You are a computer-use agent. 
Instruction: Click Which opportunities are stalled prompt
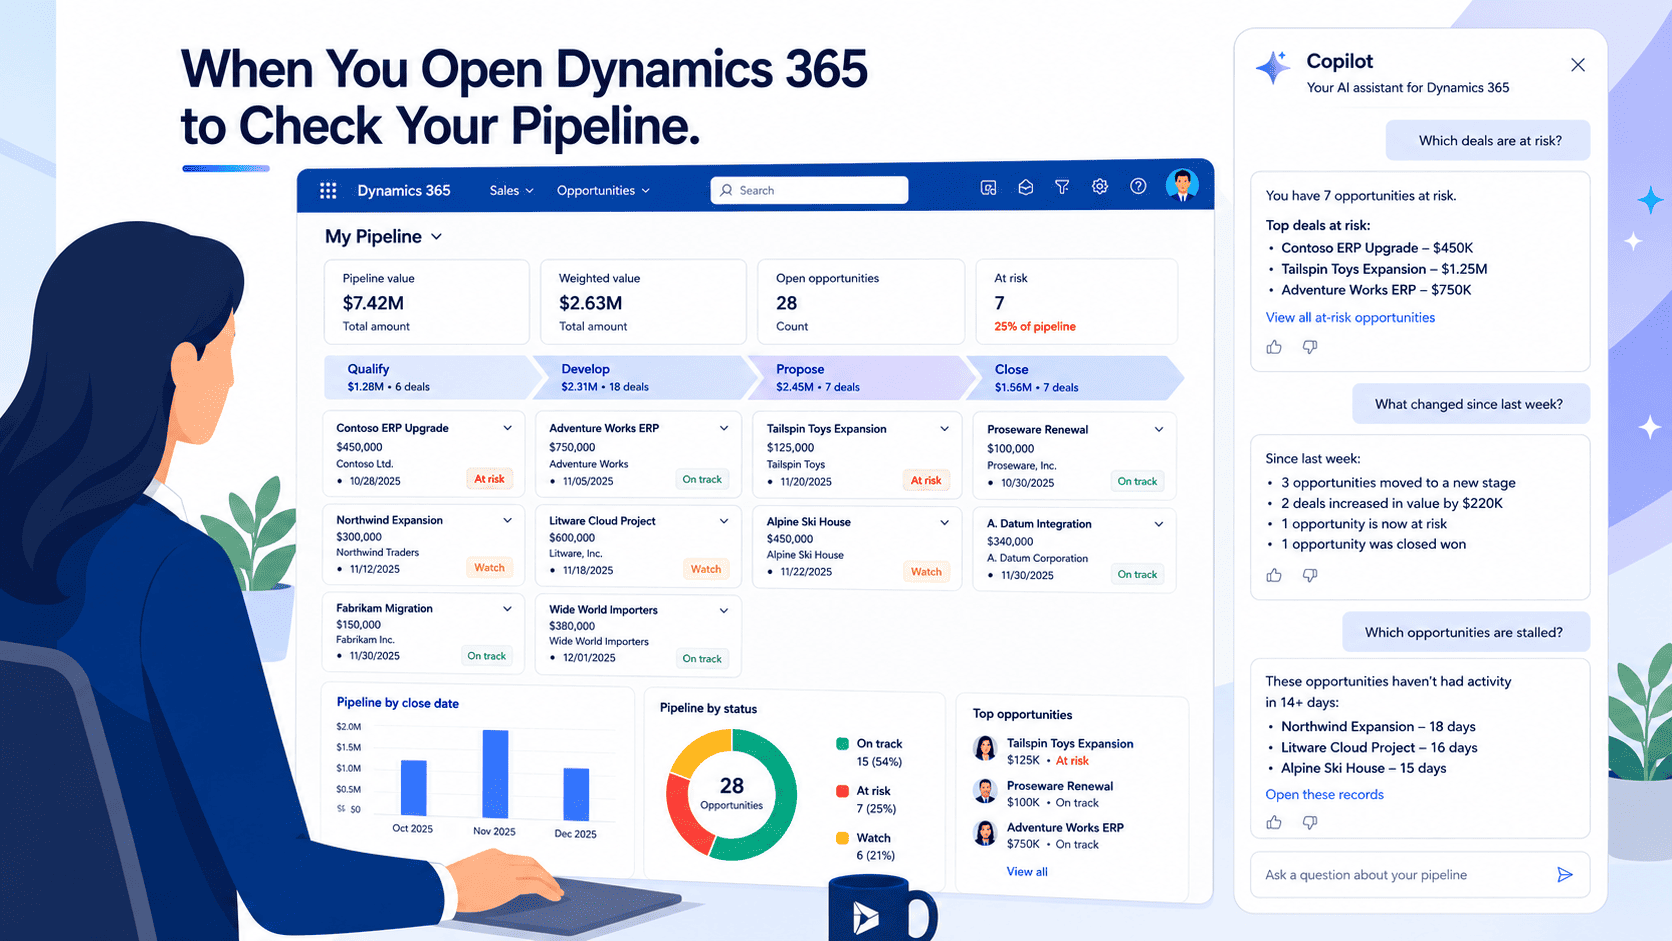pyautogui.click(x=1466, y=632)
